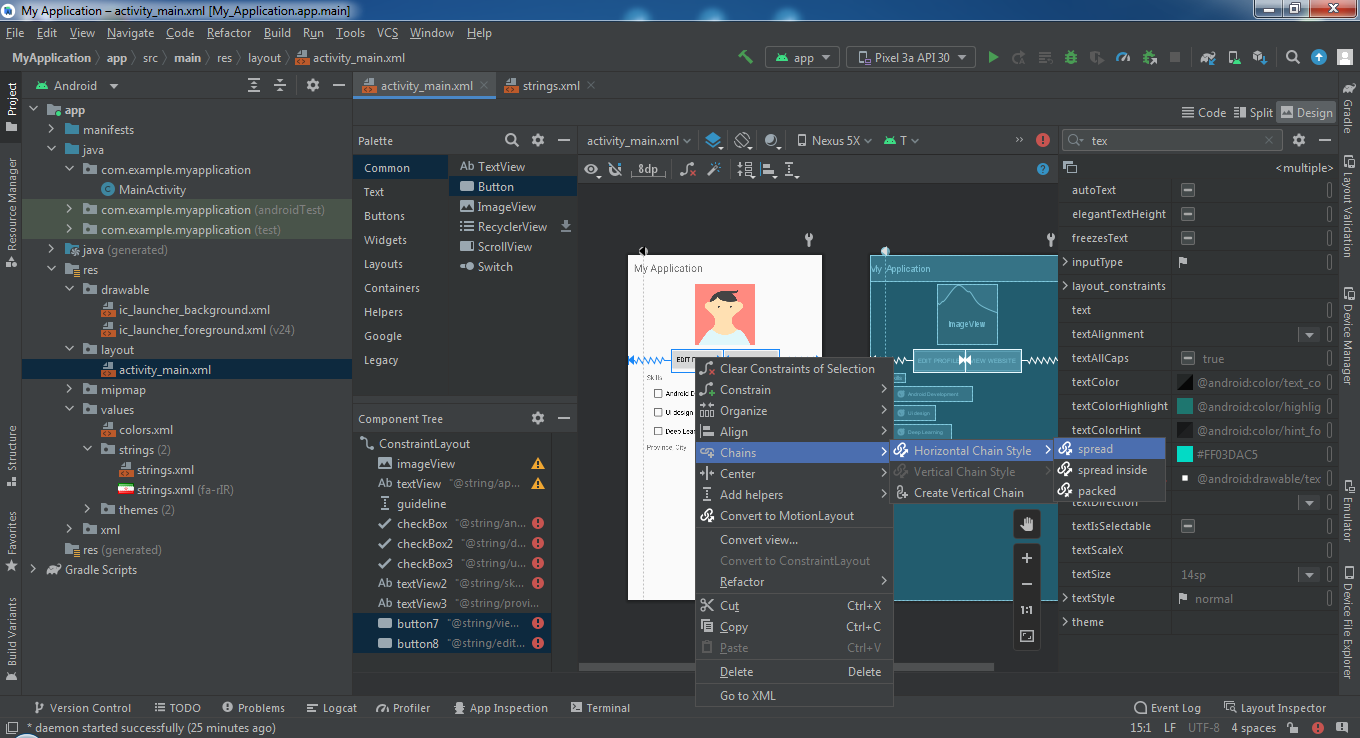1360x738 pixels.
Task: Sync project with Gradle files icon
Action: click(x=1209, y=57)
